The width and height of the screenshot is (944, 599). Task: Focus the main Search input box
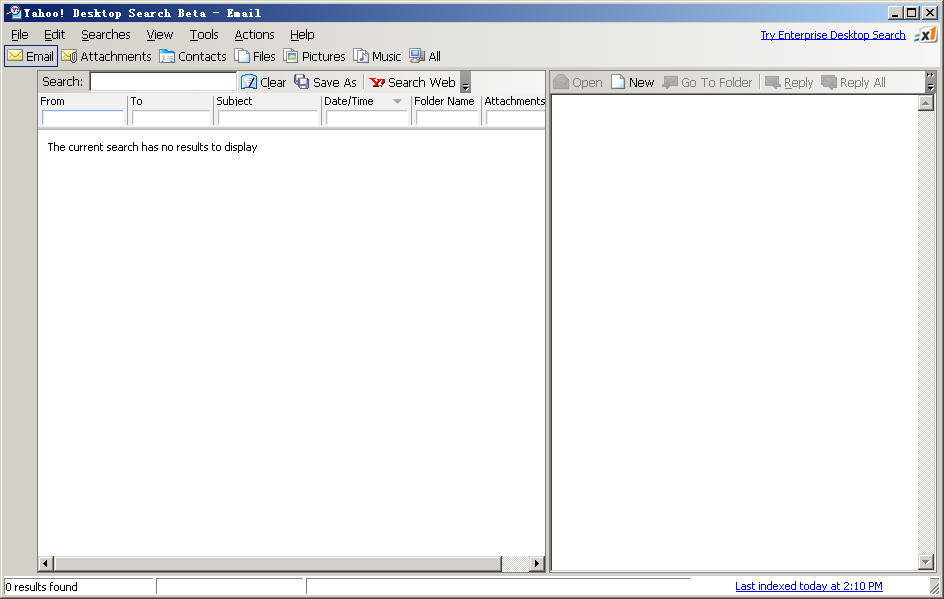[x=163, y=82]
